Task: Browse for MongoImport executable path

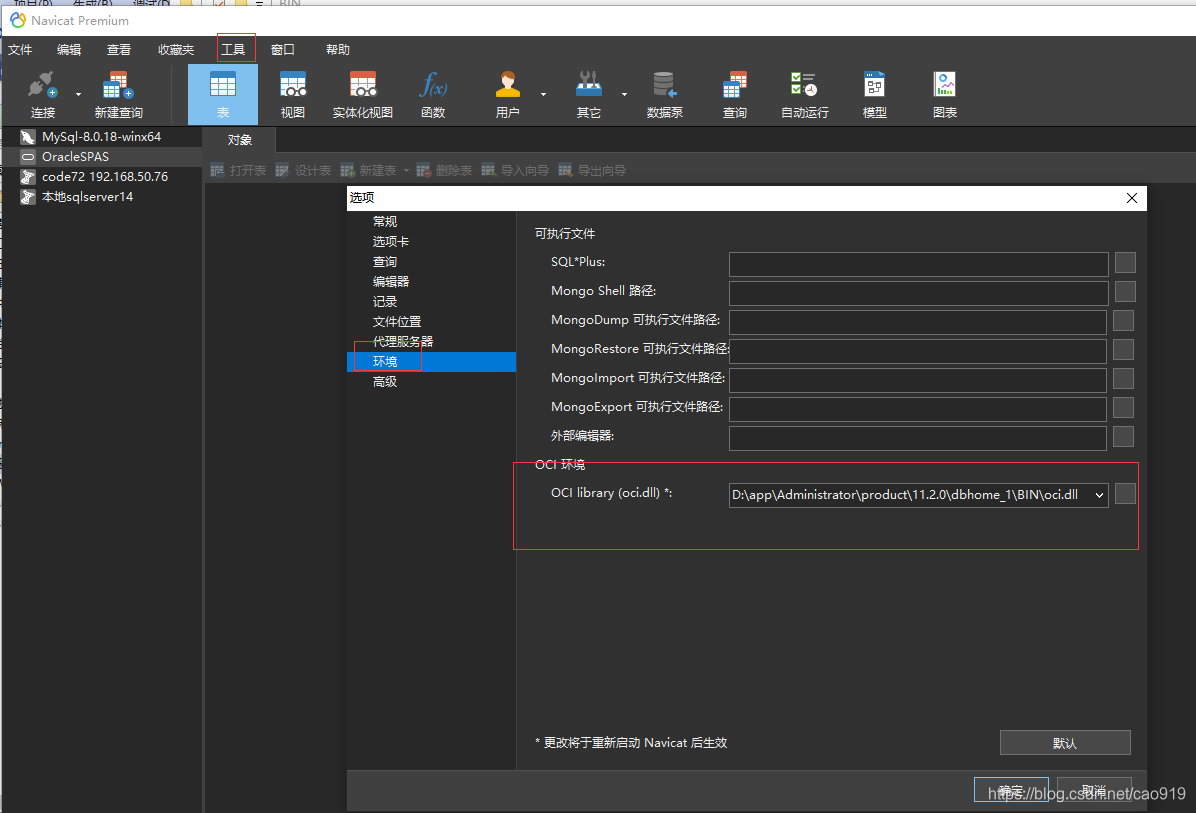Action: point(1123,378)
